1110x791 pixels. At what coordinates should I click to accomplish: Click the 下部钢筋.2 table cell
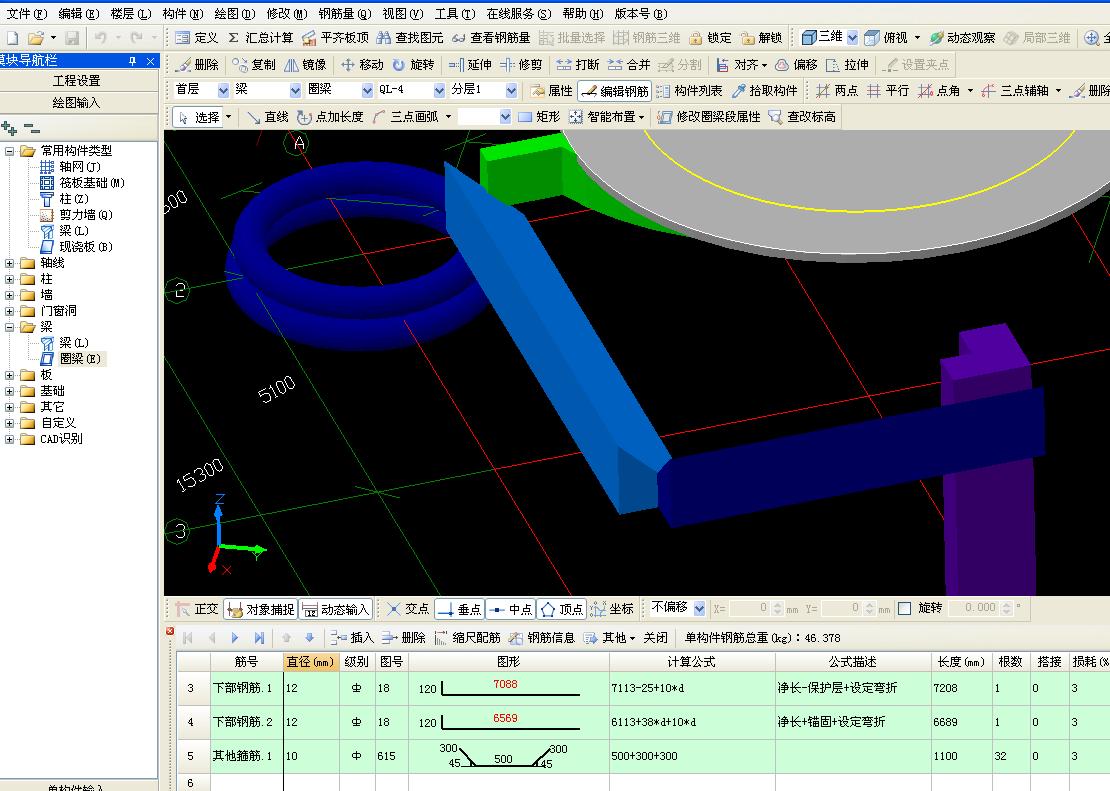pyautogui.click(x=246, y=722)
